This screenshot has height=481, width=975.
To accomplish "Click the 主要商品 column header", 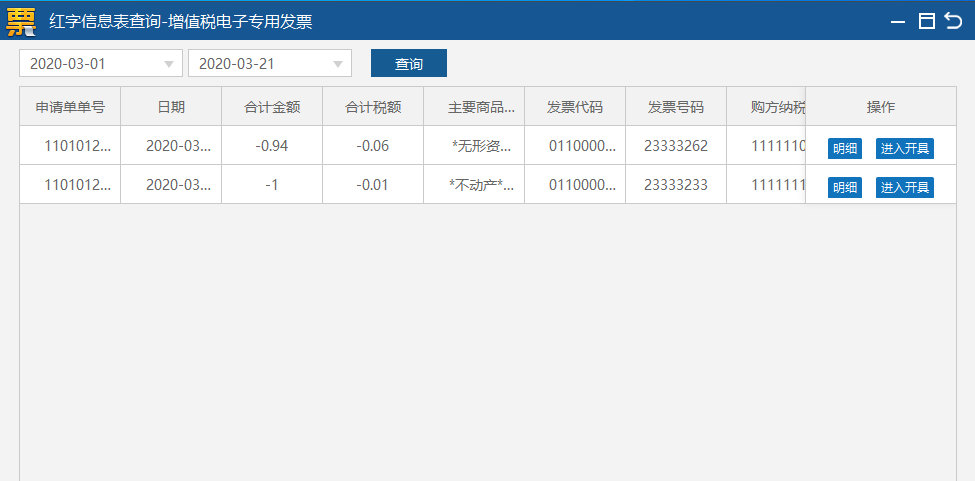I will 474,106.
